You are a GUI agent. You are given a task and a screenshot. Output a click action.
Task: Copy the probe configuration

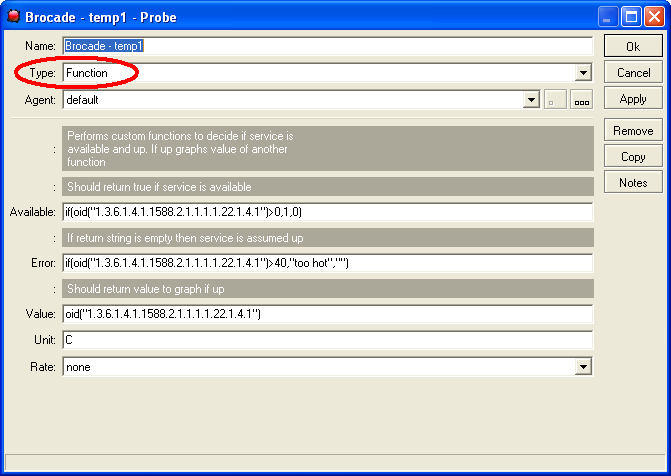(x=633, y=156)
